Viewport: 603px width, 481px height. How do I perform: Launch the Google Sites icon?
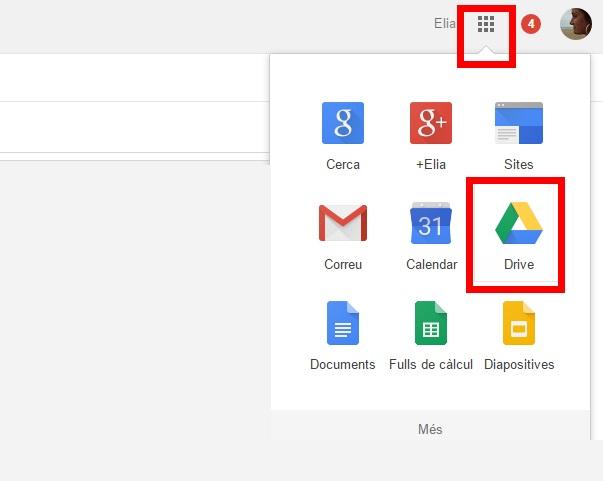pos(518,123)
